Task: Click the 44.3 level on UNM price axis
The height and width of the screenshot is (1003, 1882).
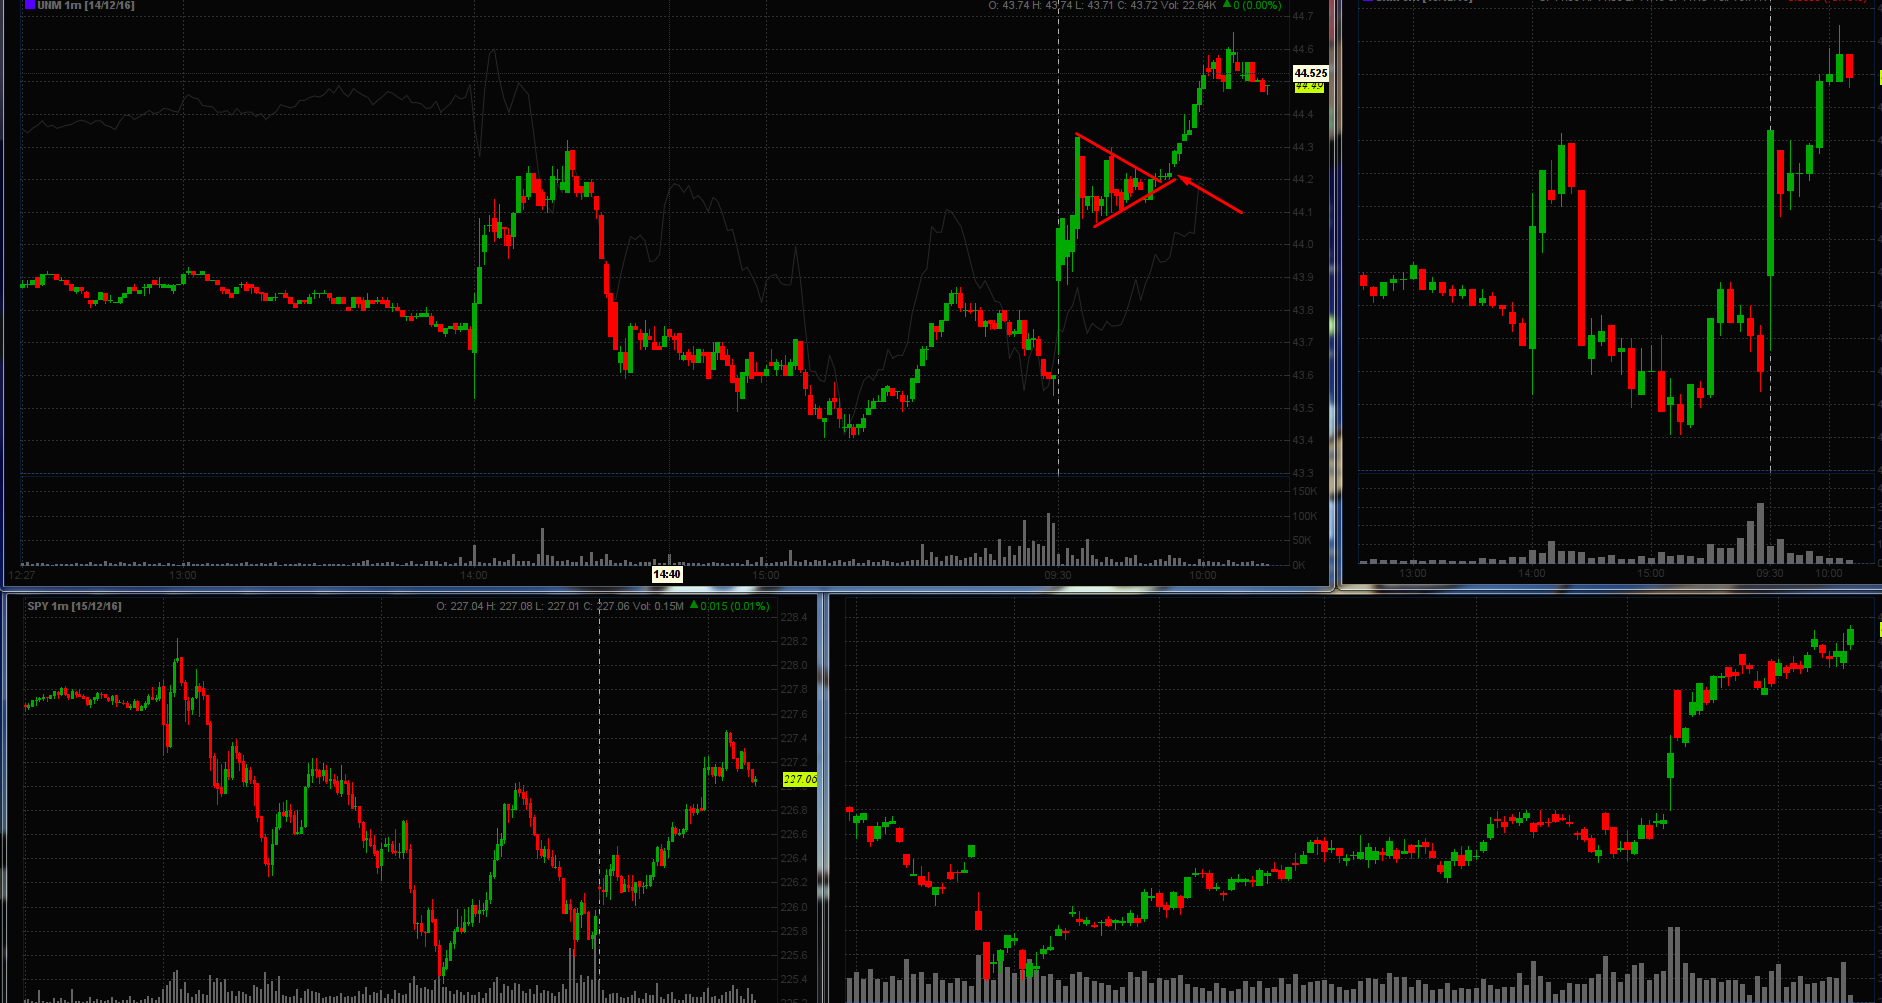Action: 1303,147
